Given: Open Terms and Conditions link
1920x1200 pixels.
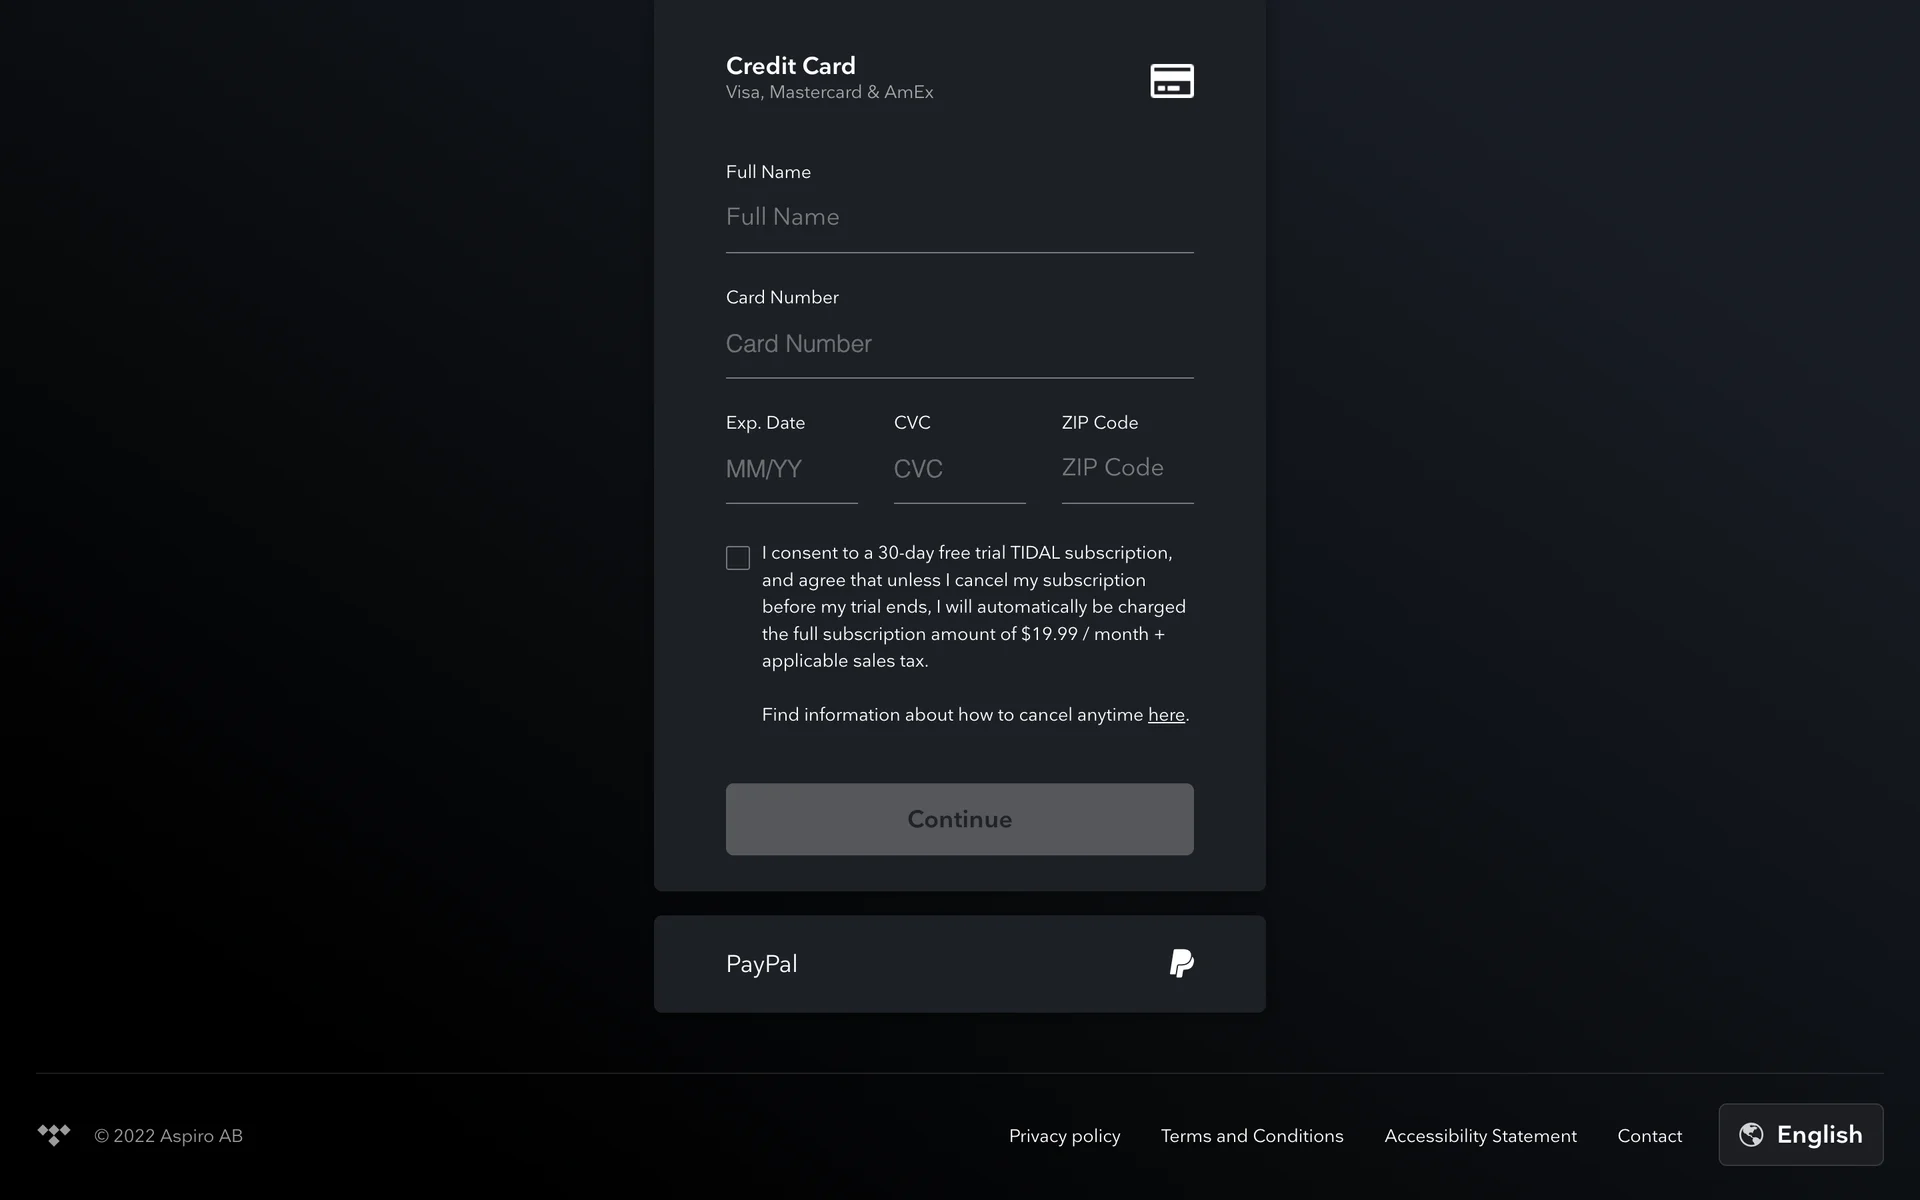Looking at the screenshot, I should click(1252, 1136).
